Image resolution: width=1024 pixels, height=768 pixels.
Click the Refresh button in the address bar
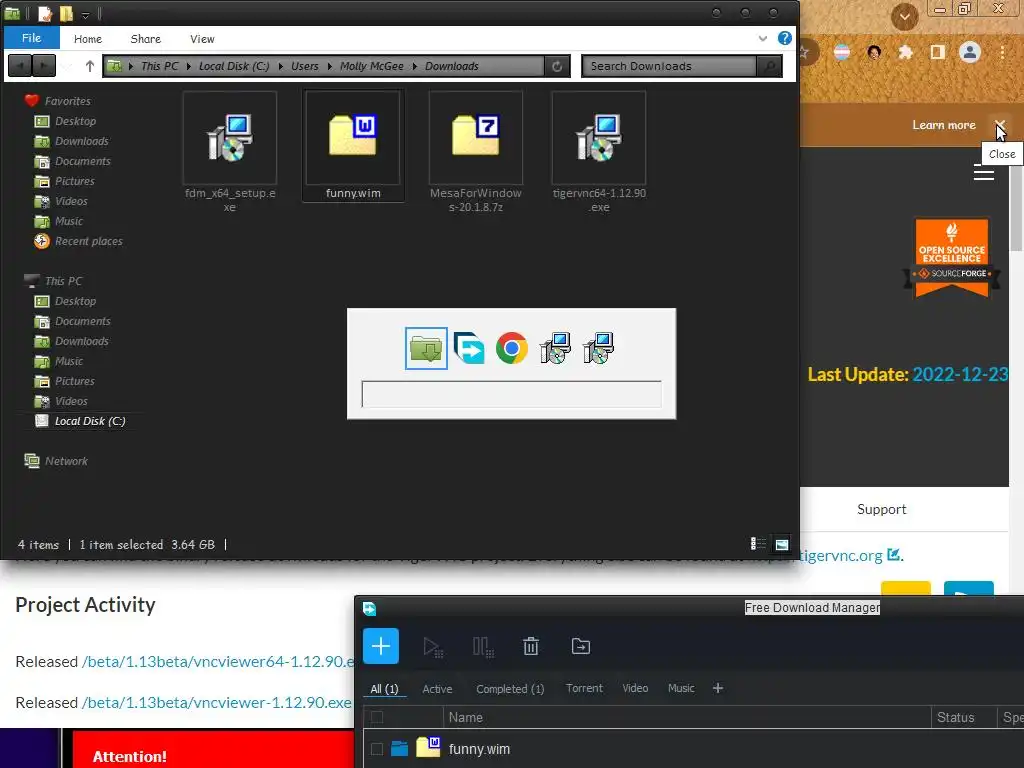(557, 66)
